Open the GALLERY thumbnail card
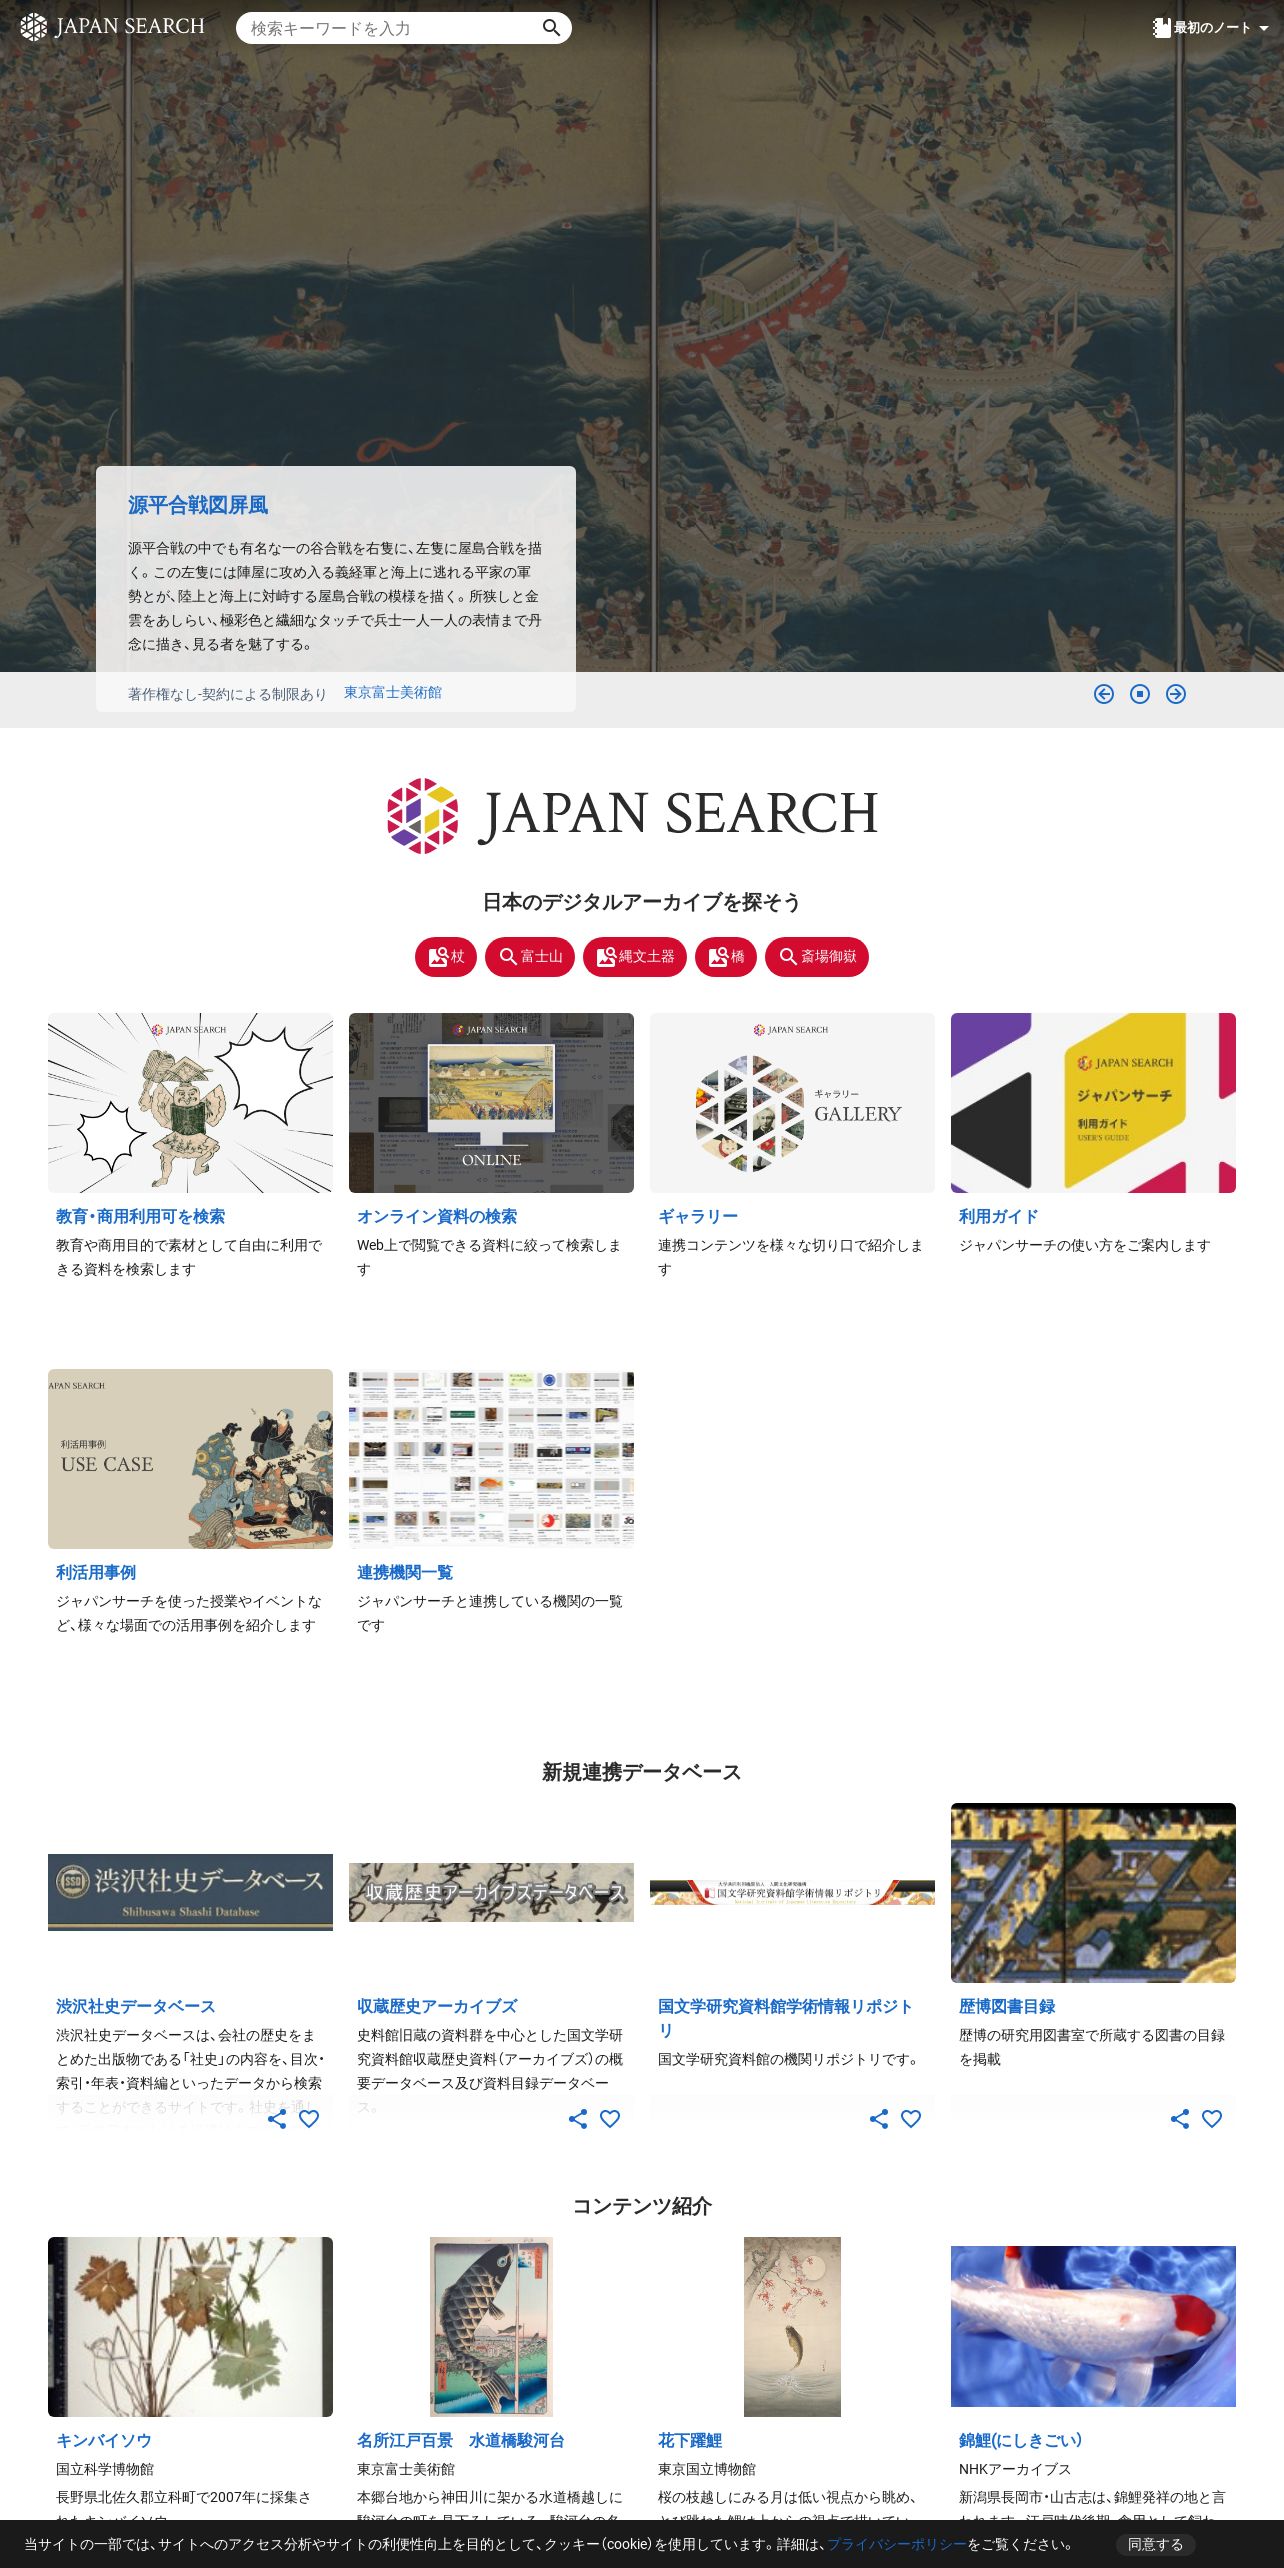 (x=792, y=1103)
